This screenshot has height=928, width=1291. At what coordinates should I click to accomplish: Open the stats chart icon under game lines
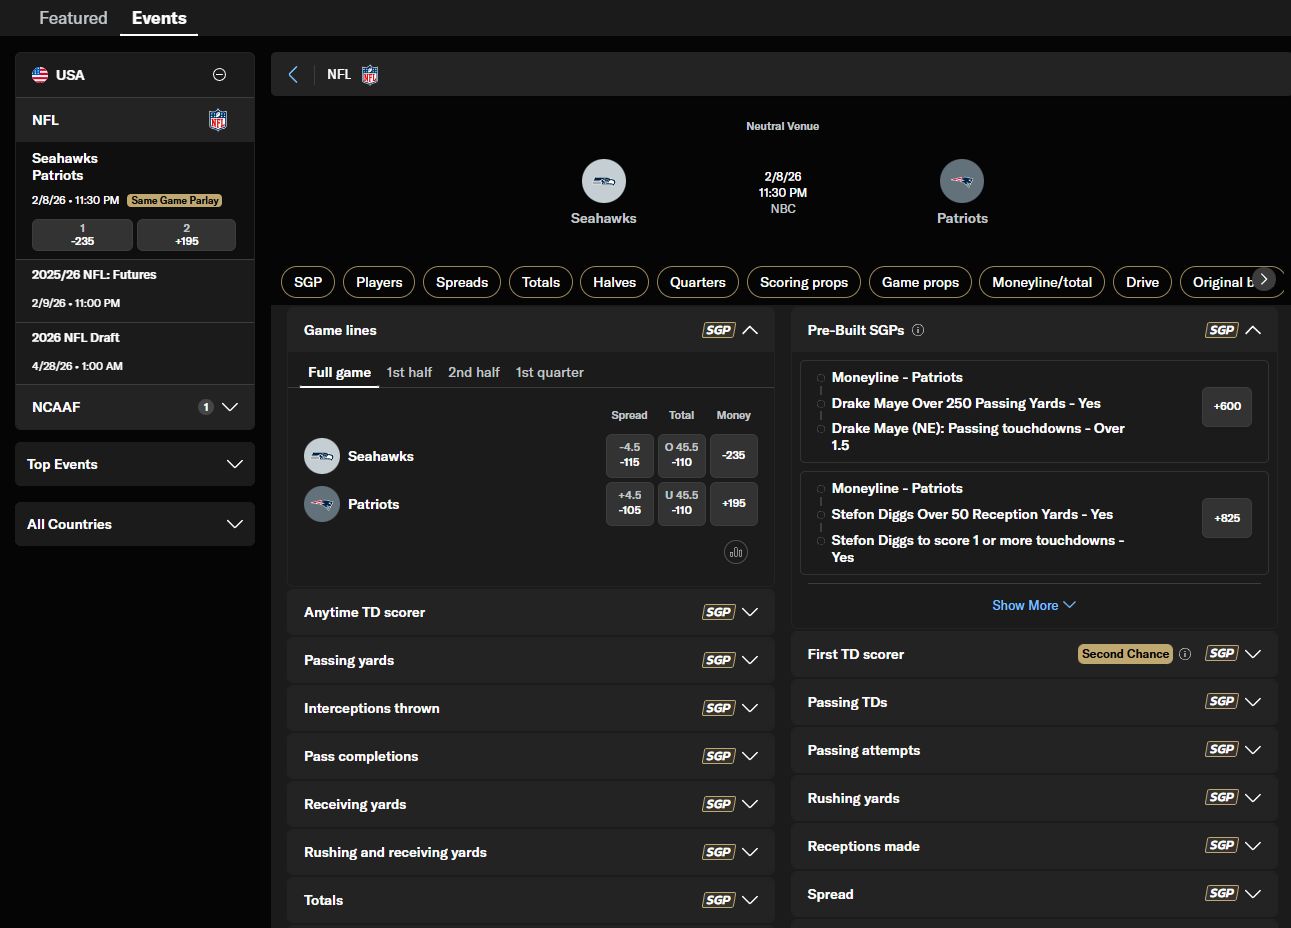tap(736, 552)
